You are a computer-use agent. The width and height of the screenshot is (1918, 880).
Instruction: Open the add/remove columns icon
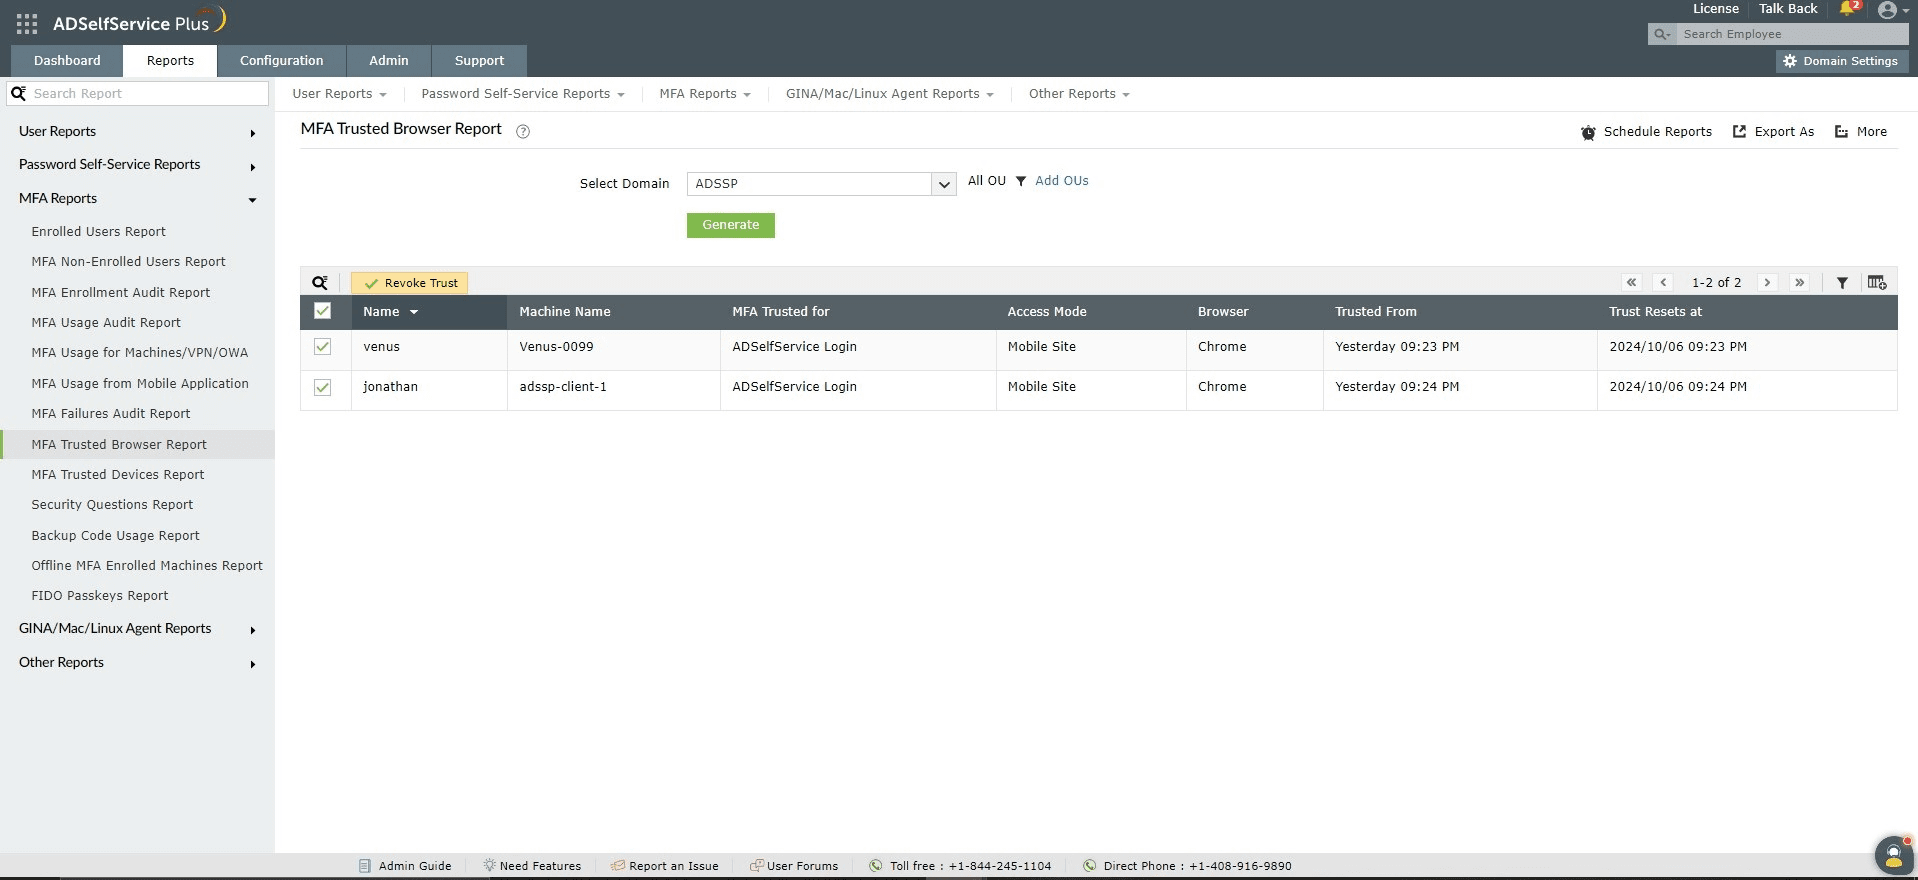(1877, 283)
